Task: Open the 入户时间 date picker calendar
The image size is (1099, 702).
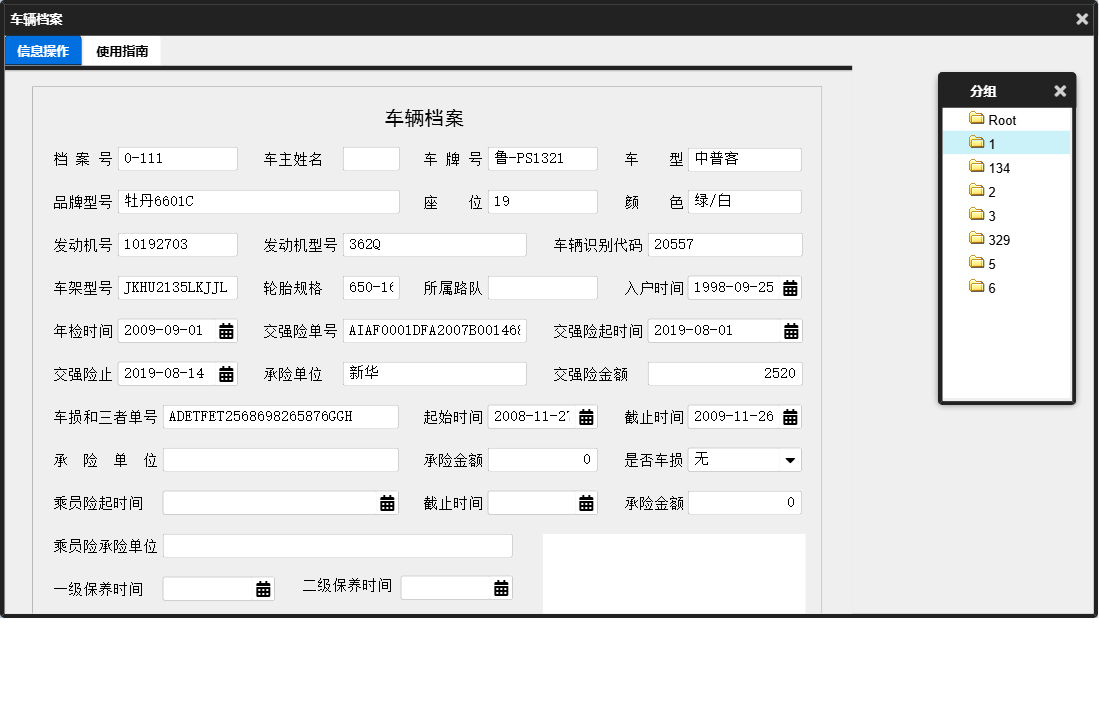Action: click(x=791, y=287)
